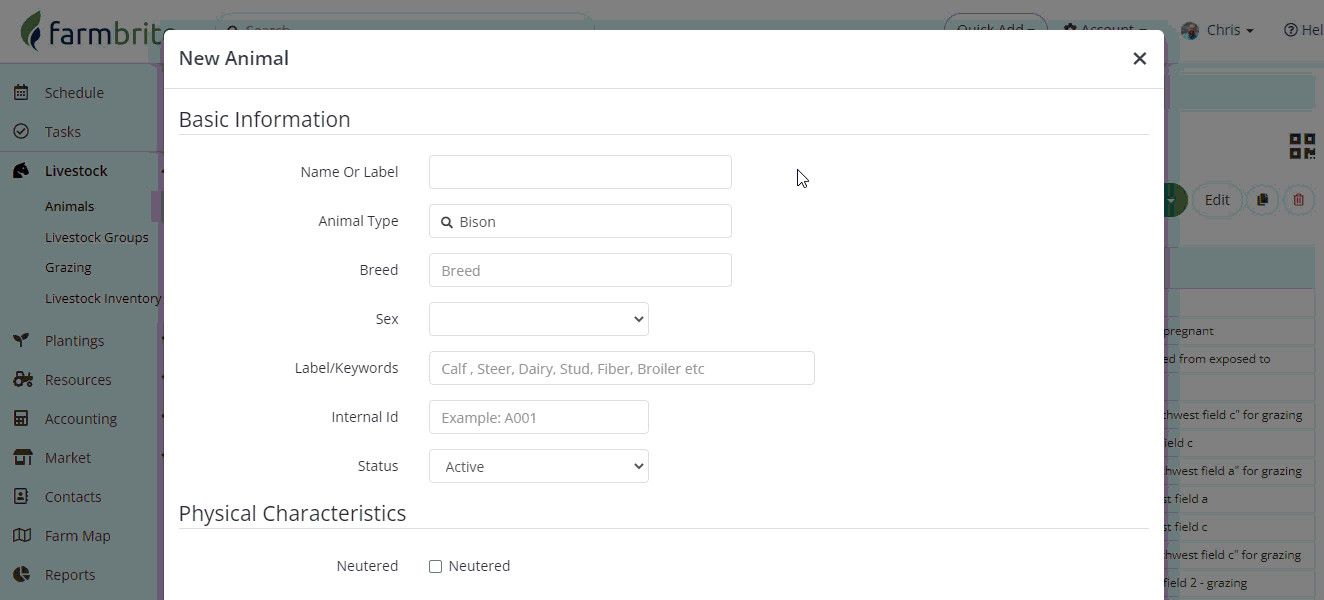The height and width of the screenshot is (600, 1324).
Task: Click the Schedule calendar icon in sidebar
Action: 21,92
